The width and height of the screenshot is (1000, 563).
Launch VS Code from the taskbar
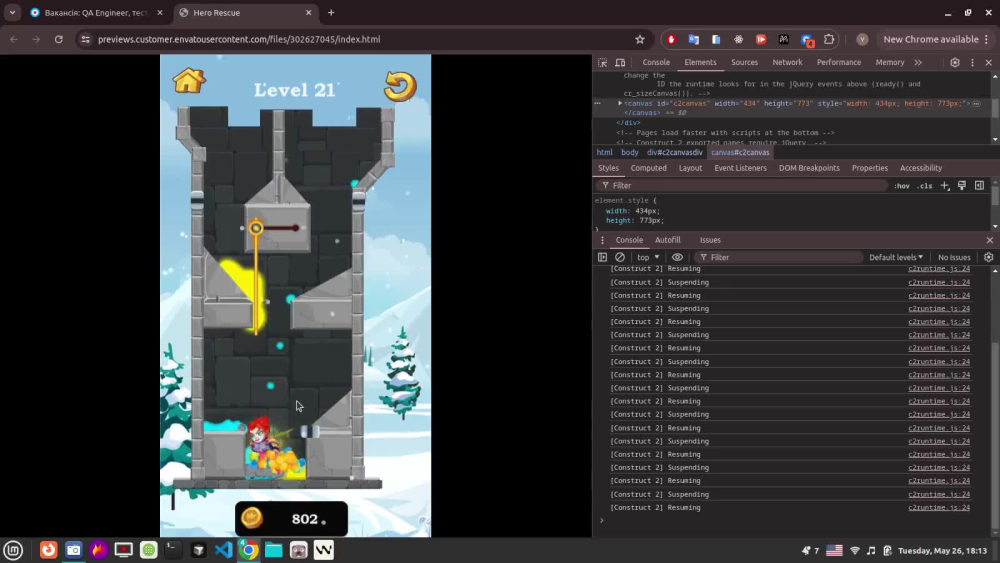224,550
